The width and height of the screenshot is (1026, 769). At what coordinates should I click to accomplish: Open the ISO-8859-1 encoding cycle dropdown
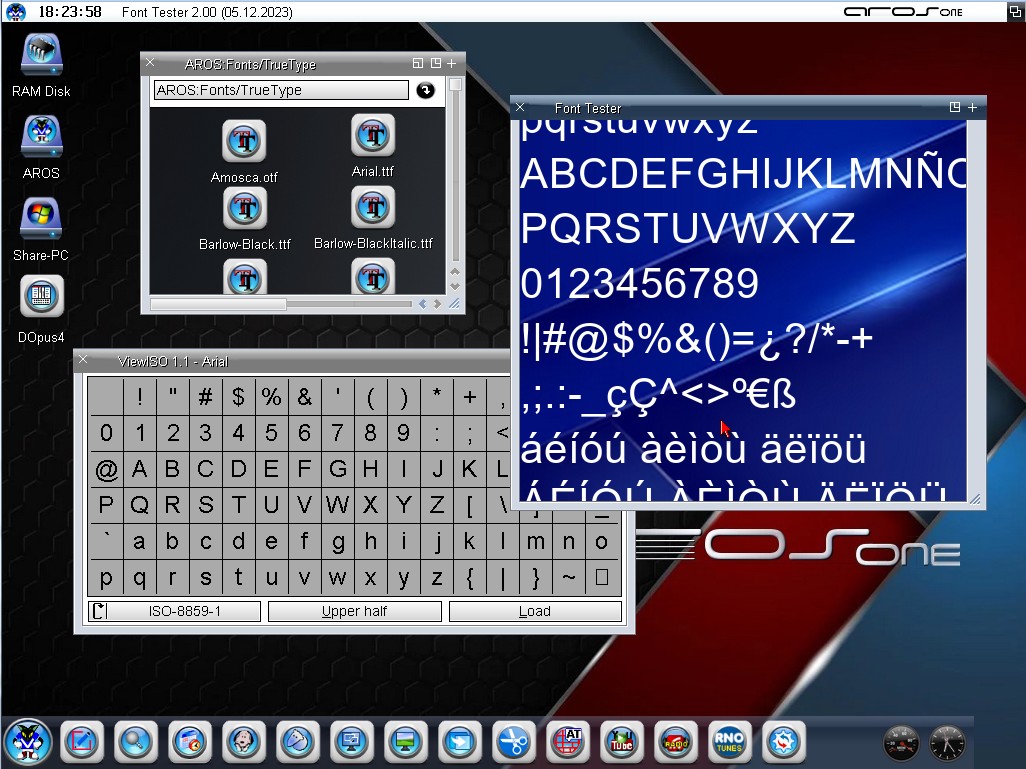pos(174,611)
